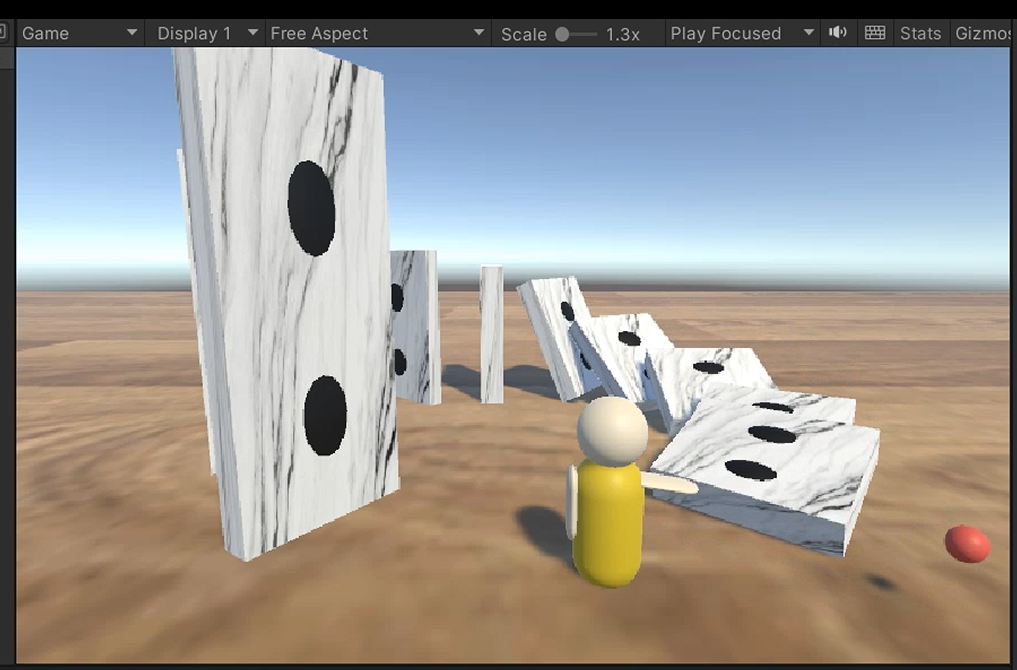This screenshot has height=670, width=1017.
Task: Click the red ball on the ground
Action: (967, 544)
